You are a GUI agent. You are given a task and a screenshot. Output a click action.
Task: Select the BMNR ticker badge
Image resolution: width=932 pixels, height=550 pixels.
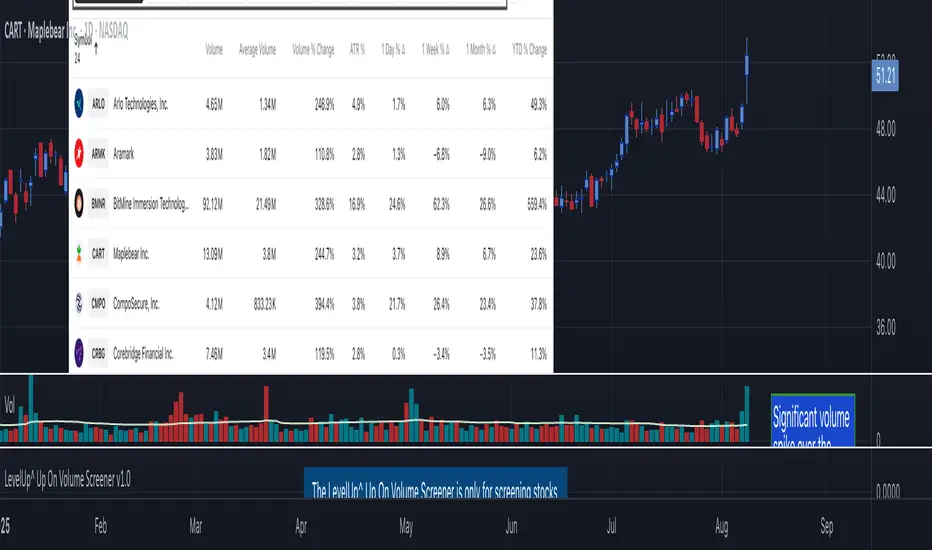100,203
